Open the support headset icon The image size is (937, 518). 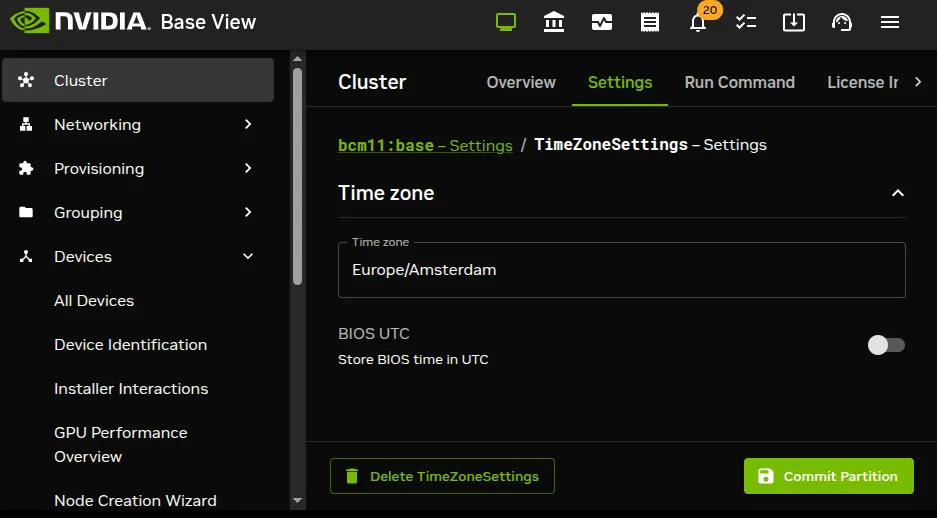[x=841, y=23]
